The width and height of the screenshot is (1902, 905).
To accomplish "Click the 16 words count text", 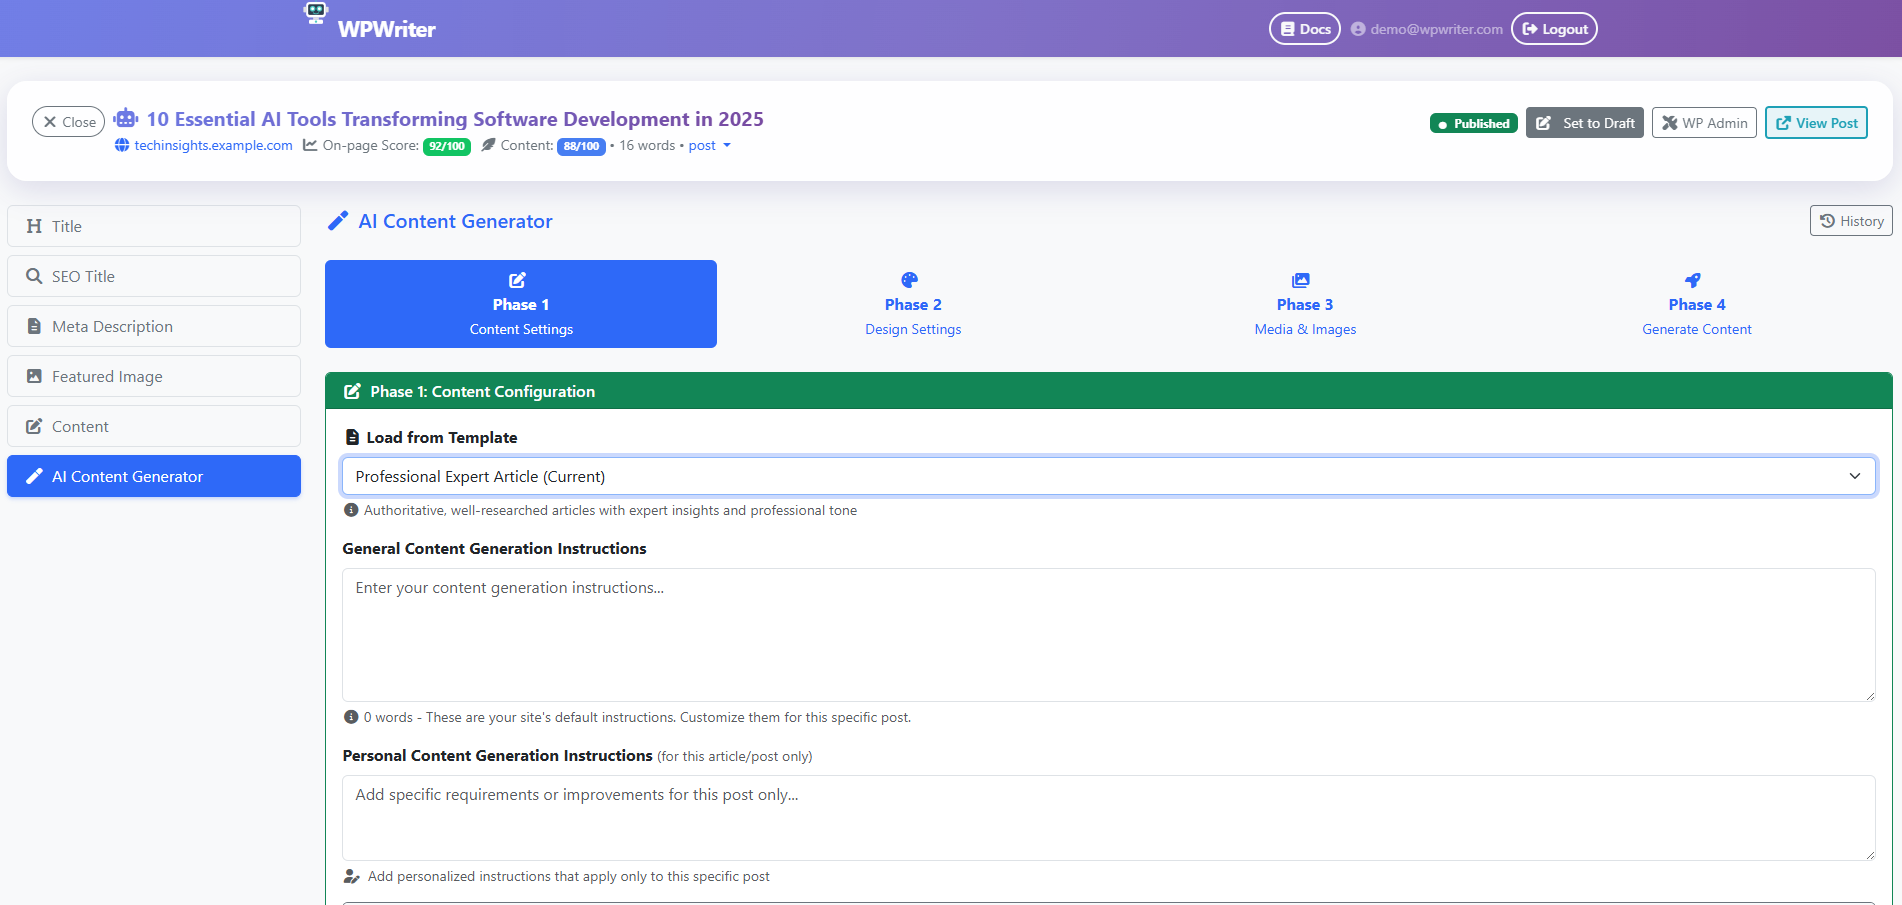I will (647, 145).
